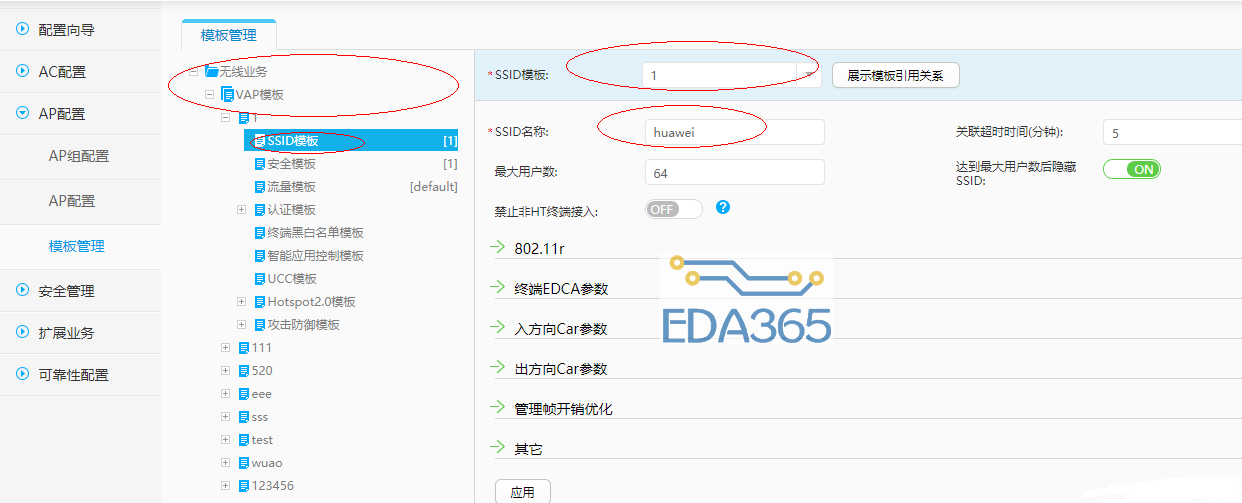Expand the 攻击防御模板 tree node
The image size is (1242, 503).
pyautogui.click(x=242, y=324)
